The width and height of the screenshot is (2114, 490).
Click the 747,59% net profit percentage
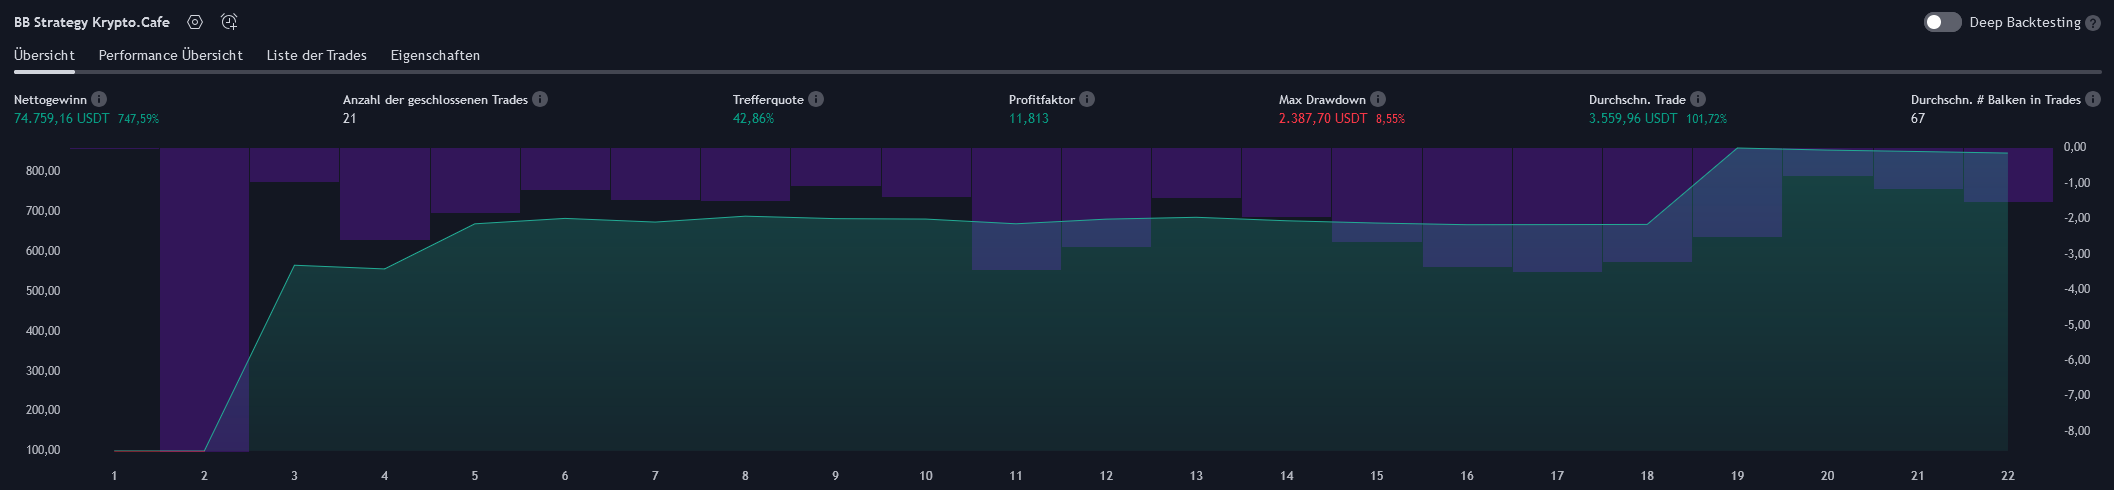click(138, 118)
